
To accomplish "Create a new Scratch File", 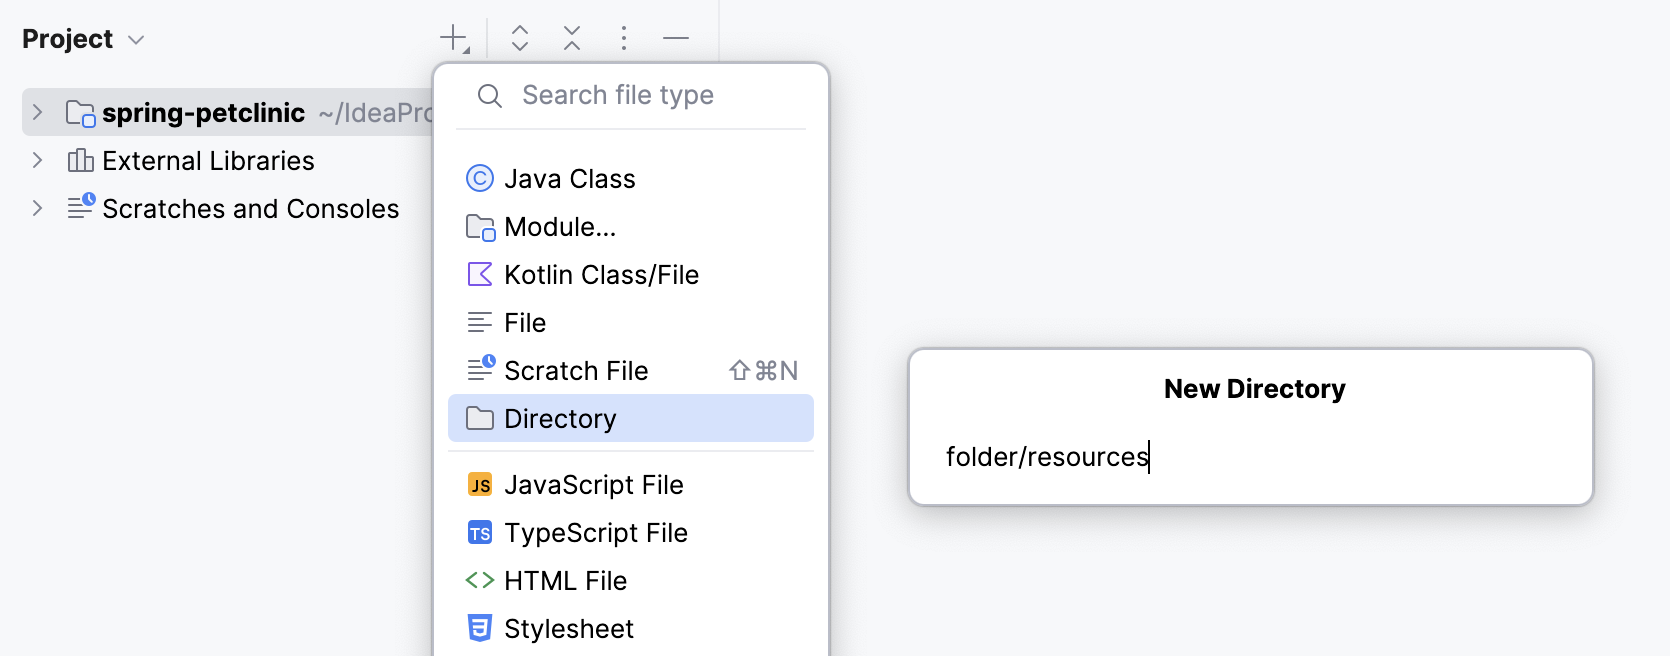I will click(576, 371).
